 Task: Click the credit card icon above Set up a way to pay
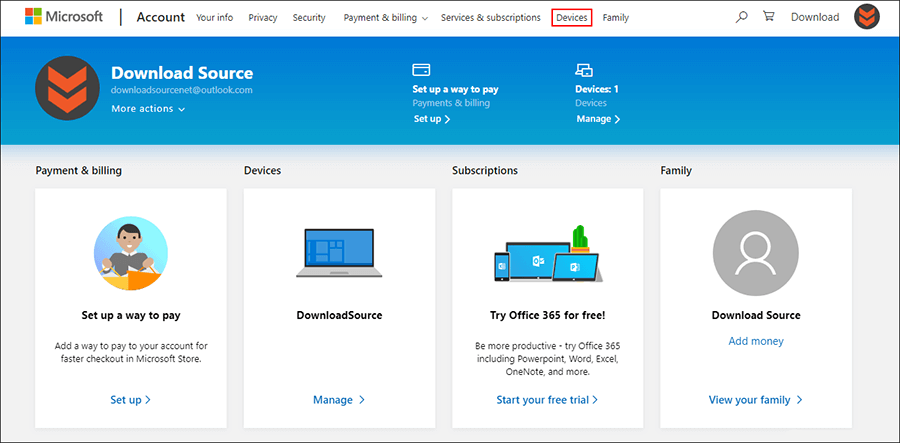421,70
